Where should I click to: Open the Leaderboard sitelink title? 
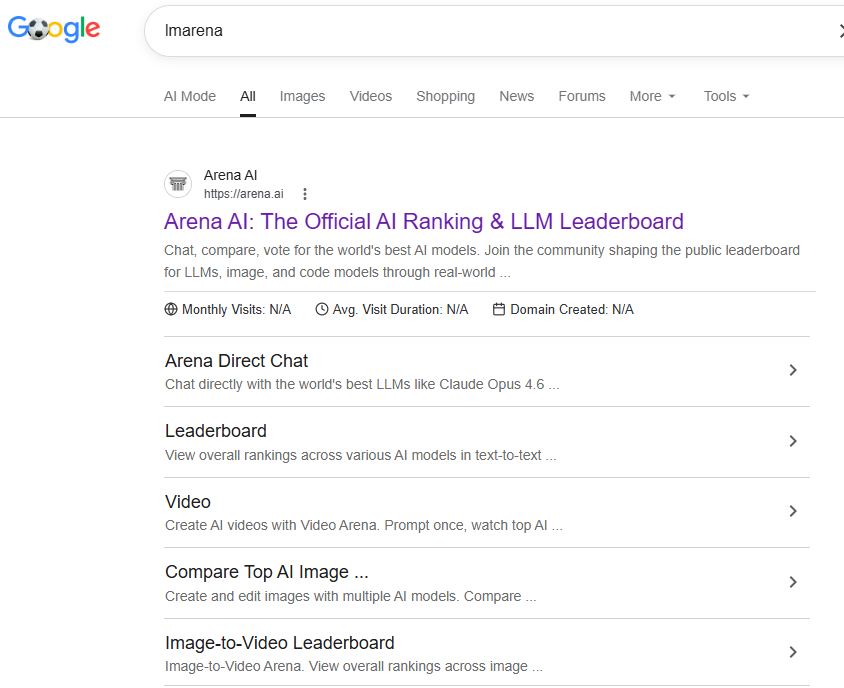pyautogui.click(x=216, y=431)
